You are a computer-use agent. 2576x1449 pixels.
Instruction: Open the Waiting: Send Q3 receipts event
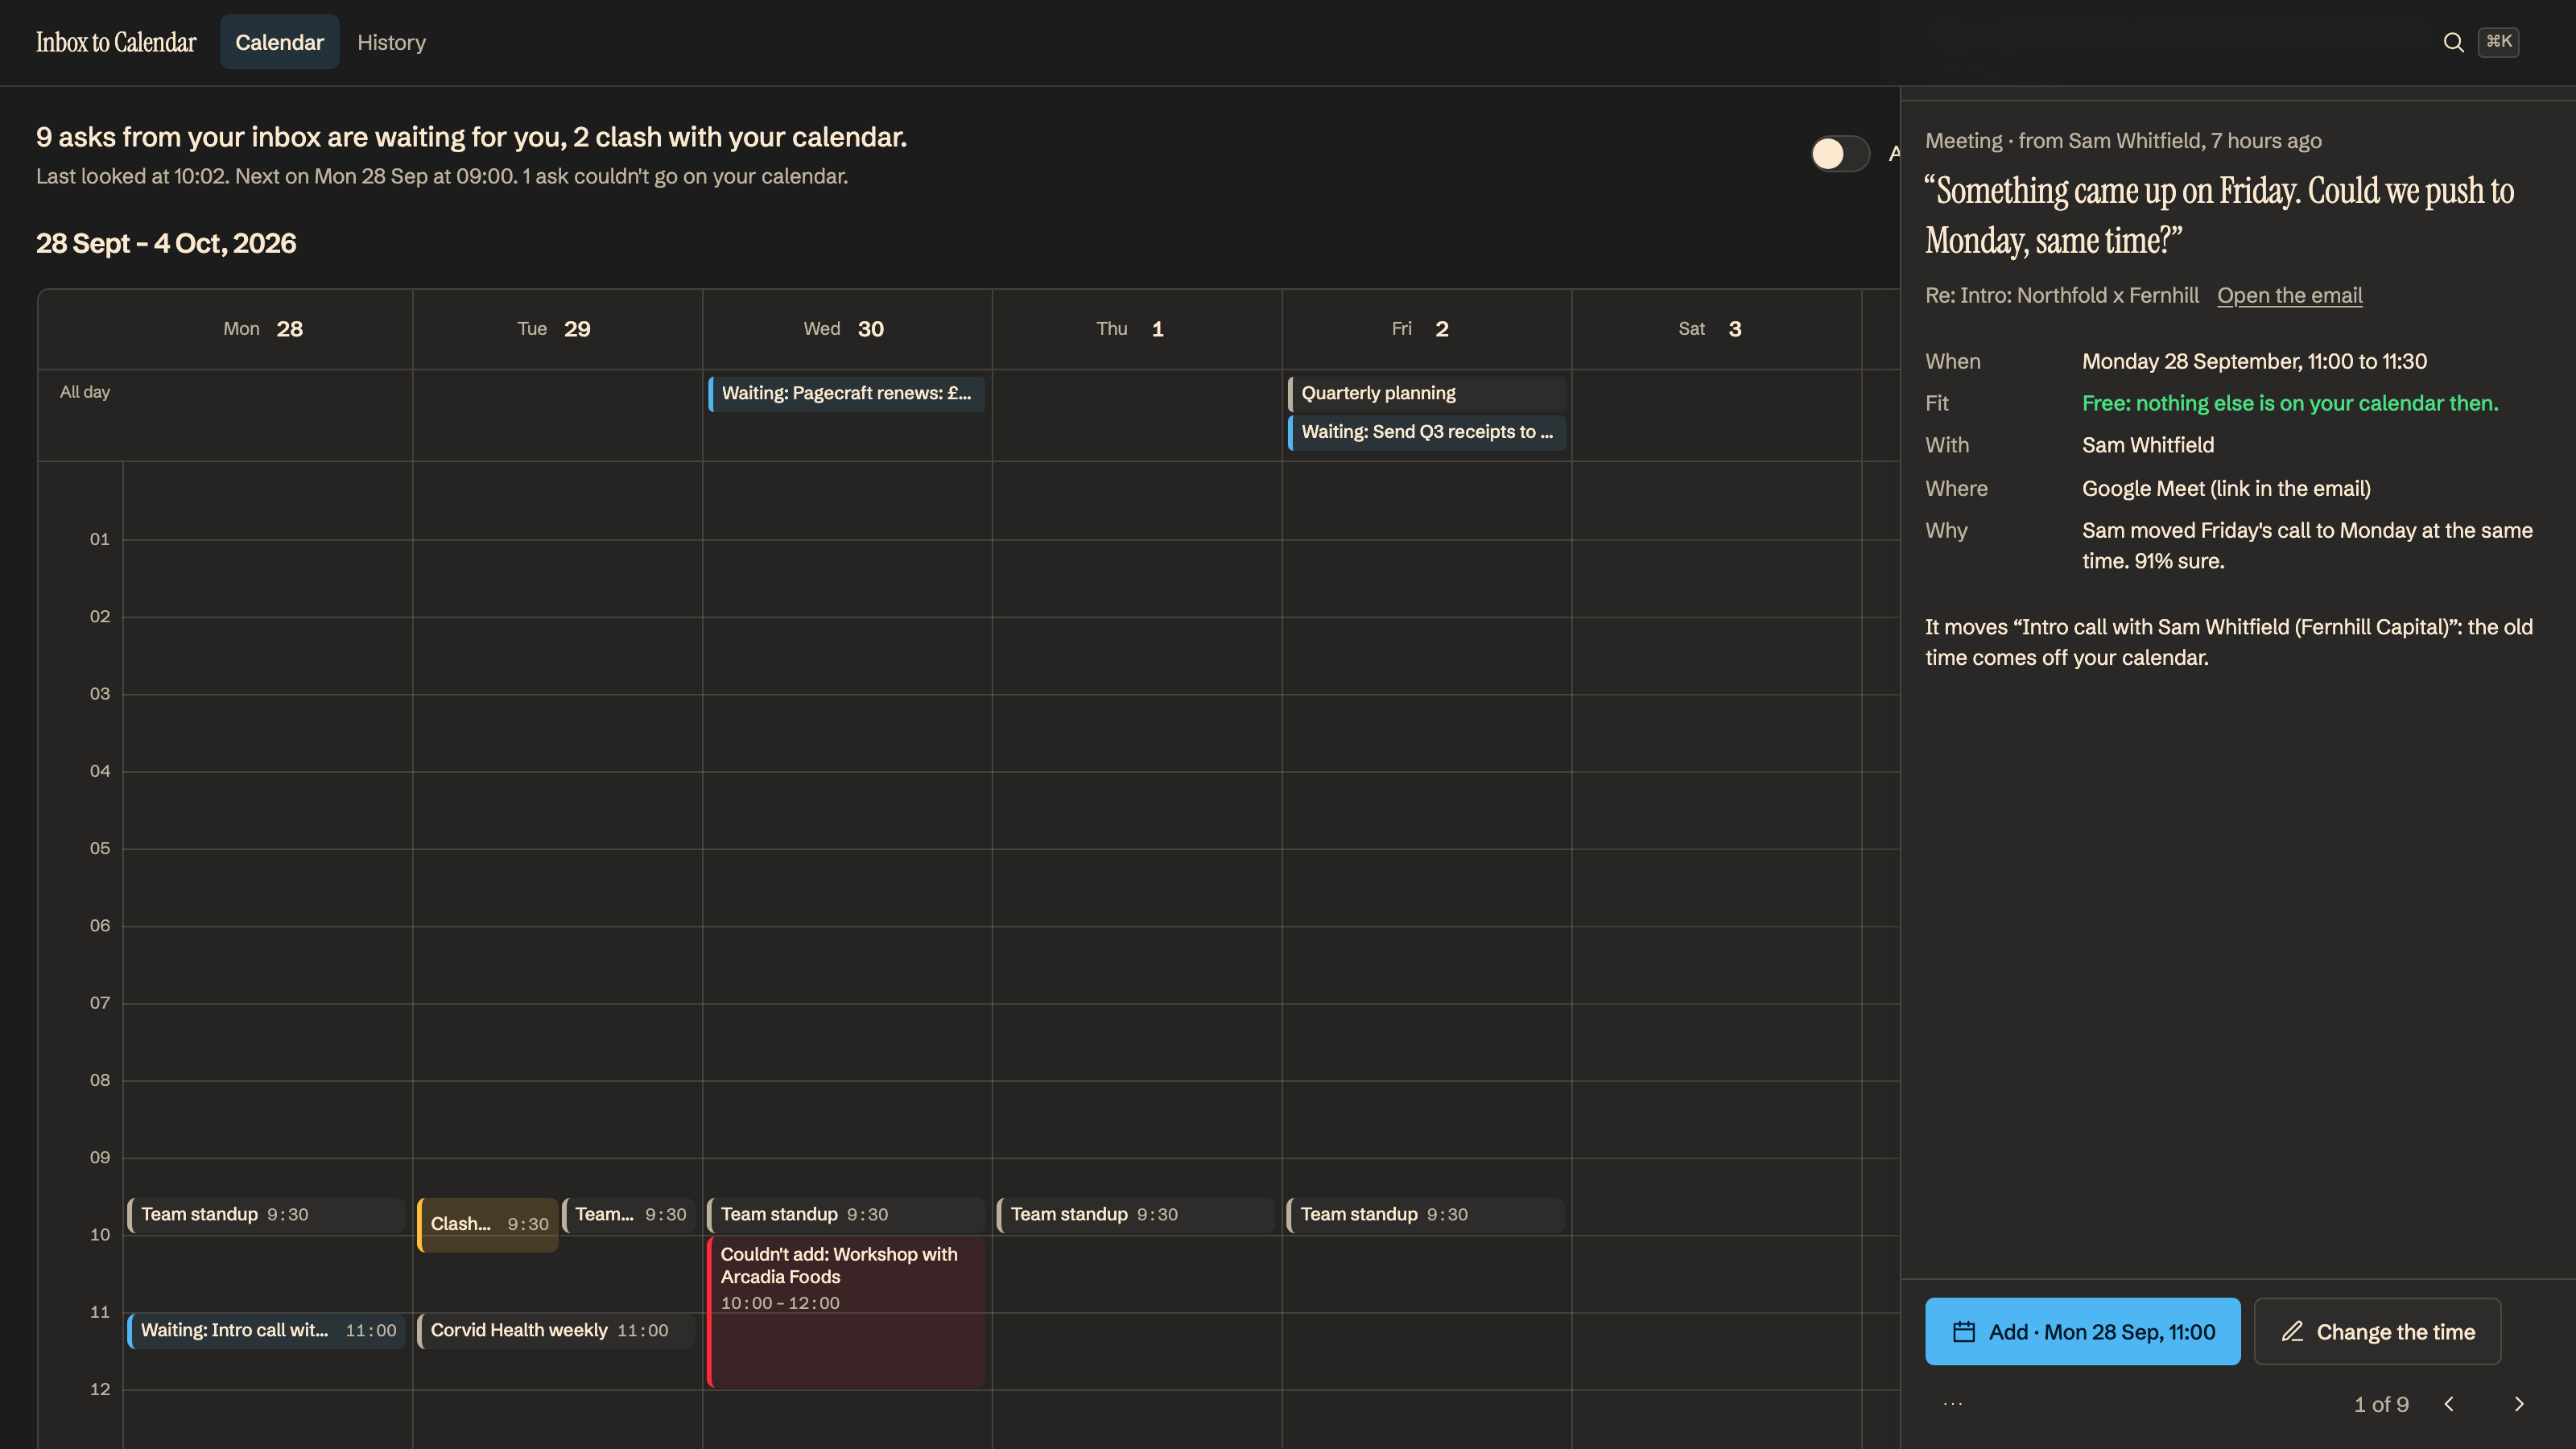1427,432
